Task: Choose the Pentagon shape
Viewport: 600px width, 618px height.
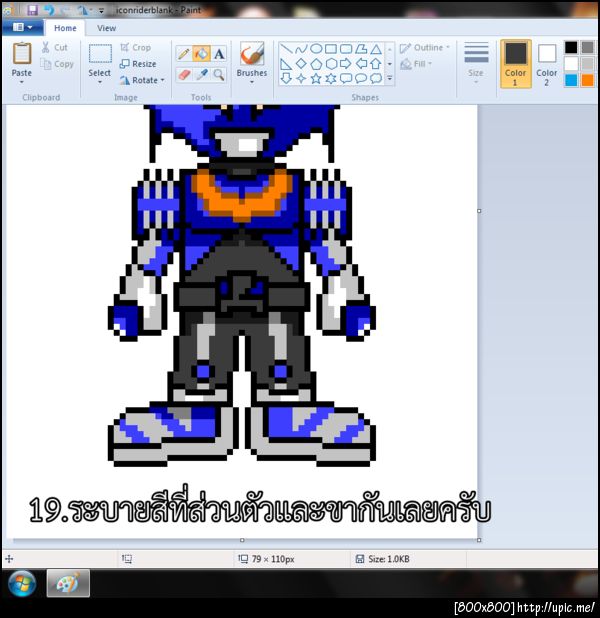Action: tap(316, 64)
